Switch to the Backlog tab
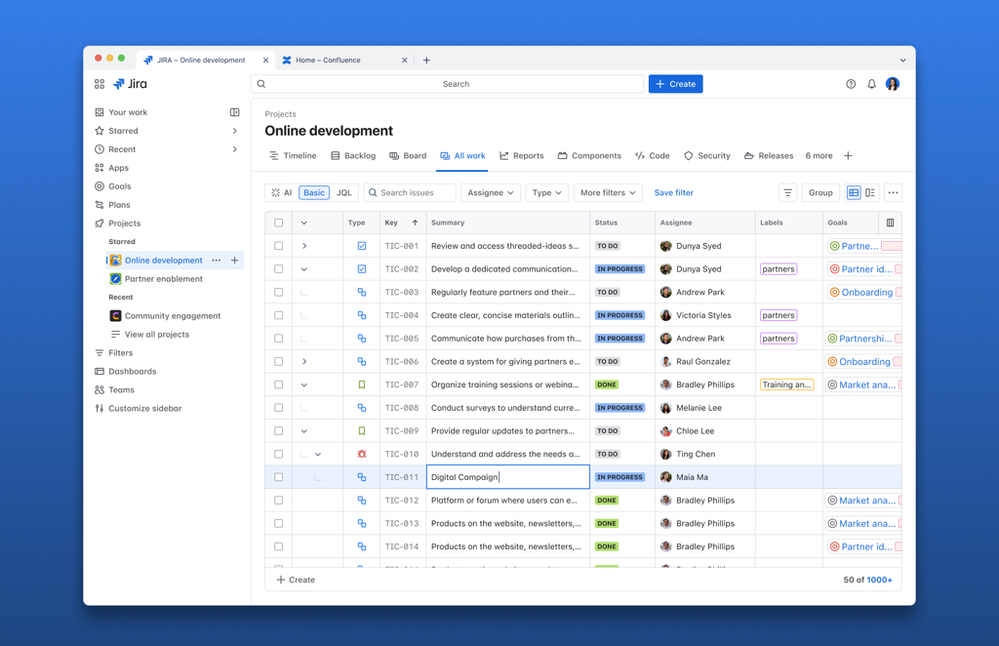The width and height of the screenshot is (999, 646). click(x=353, y=155)
